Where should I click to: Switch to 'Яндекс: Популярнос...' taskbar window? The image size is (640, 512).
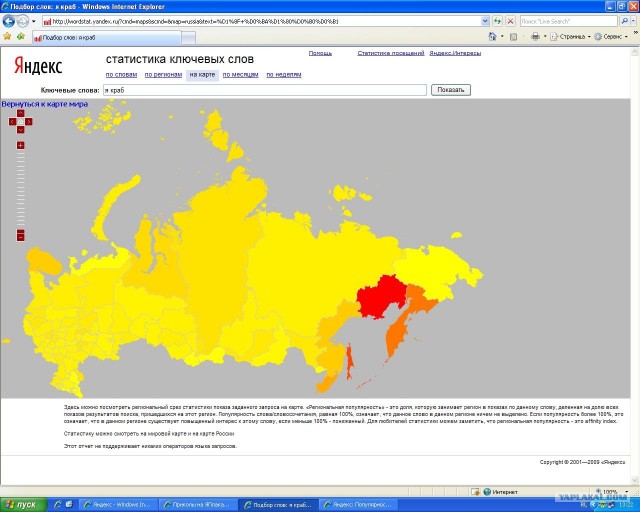(358, 505)
